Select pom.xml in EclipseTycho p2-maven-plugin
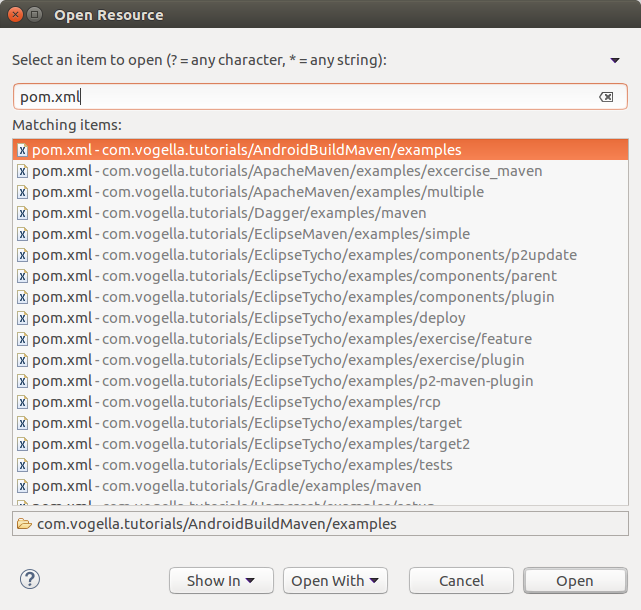Image resolution: width=641 pixels, height=610 pixels. click(x=320, y=381)
